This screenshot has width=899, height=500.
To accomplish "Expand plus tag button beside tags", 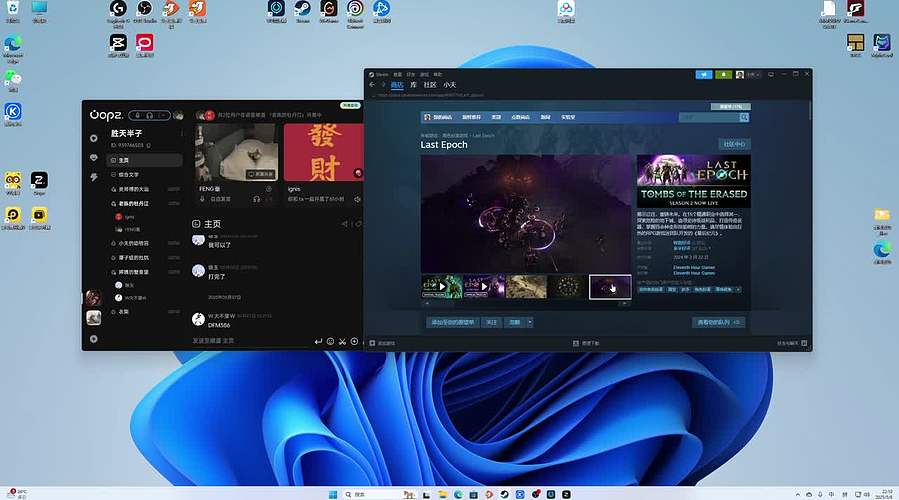I will [x=738, y=290].
